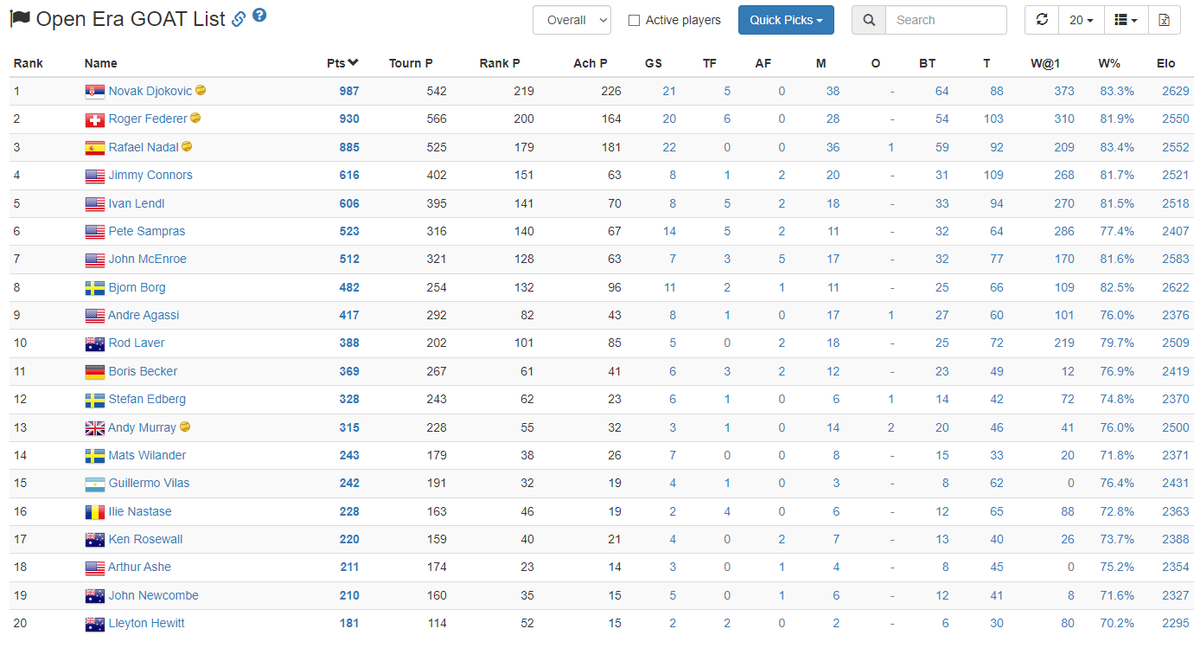Open Bjorn Borg's player link

tap(137, 287)
